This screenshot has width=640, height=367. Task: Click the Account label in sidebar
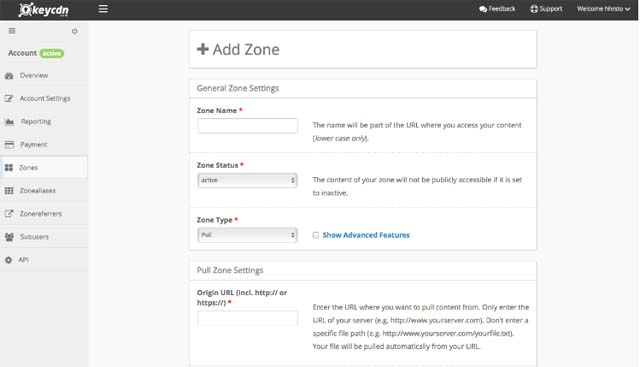pos(22,53)
